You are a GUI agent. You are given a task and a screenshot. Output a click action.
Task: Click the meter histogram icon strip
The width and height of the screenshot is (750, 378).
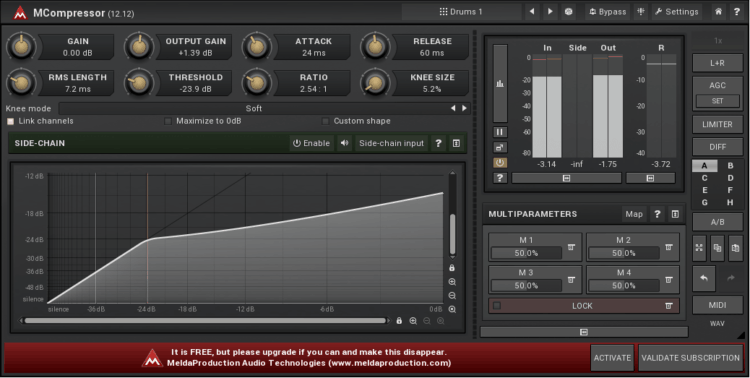(500, 84)
